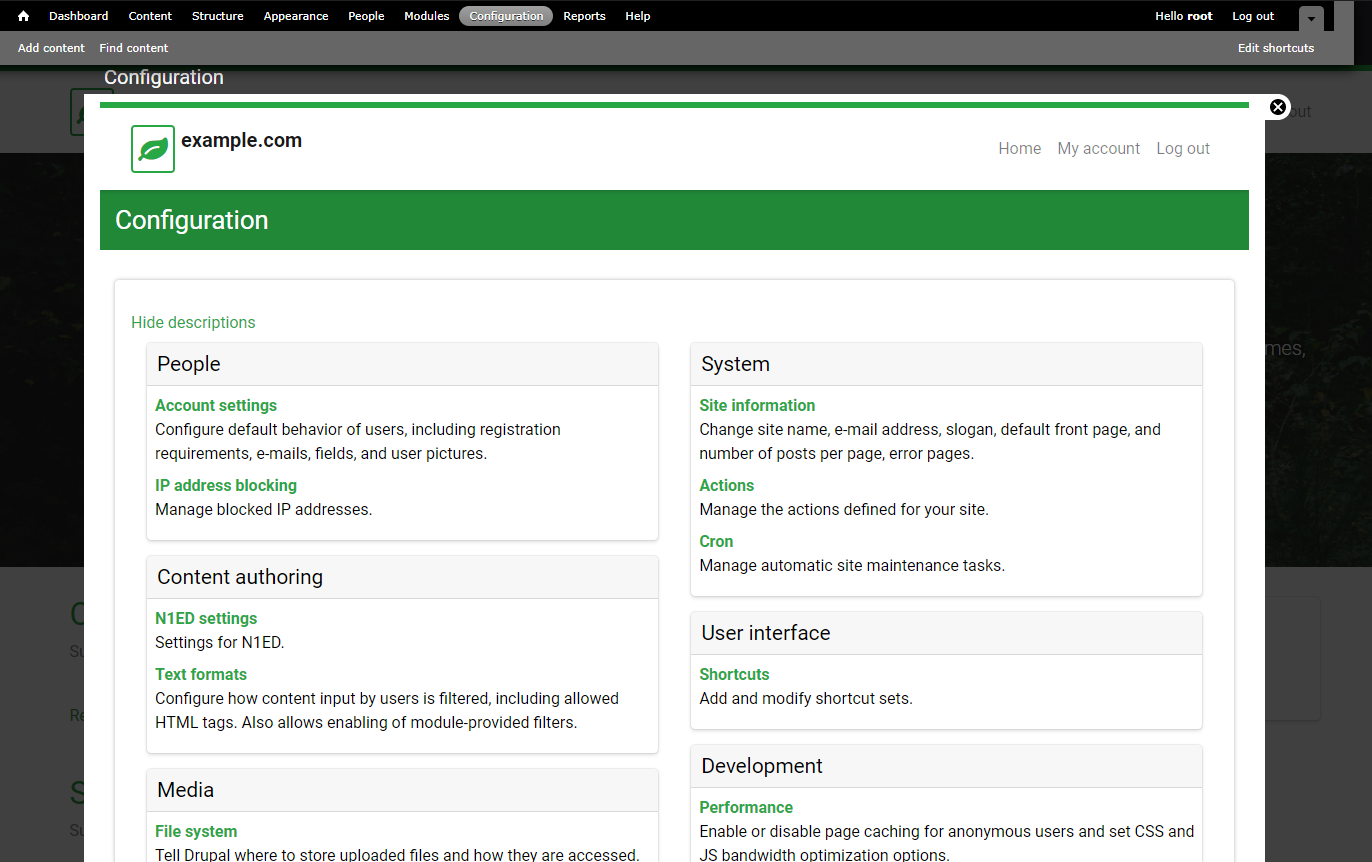
Task: Click the example.com site name
Action: (x=242, y=141)
